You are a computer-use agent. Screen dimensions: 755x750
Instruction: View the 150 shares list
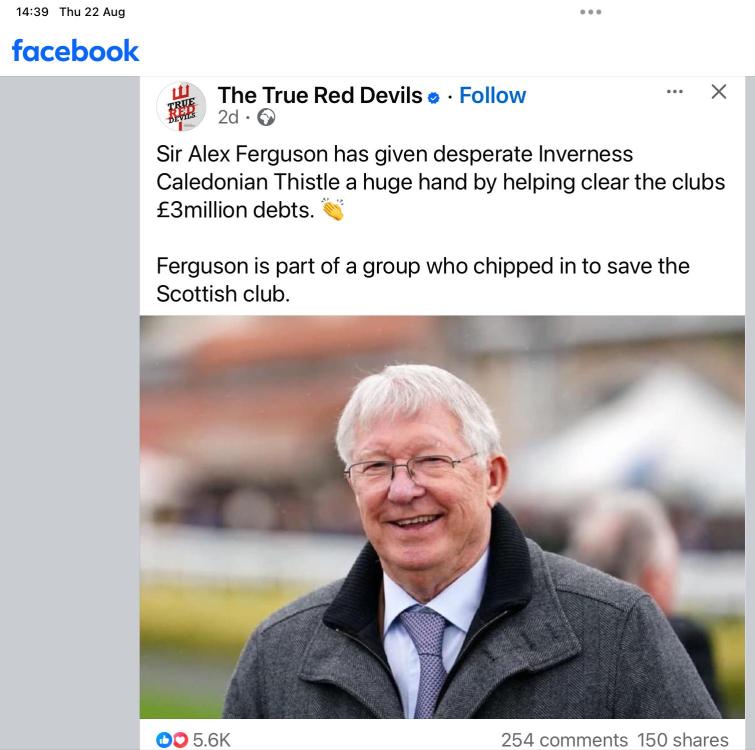pyautogui.click(x=683, y=739)
